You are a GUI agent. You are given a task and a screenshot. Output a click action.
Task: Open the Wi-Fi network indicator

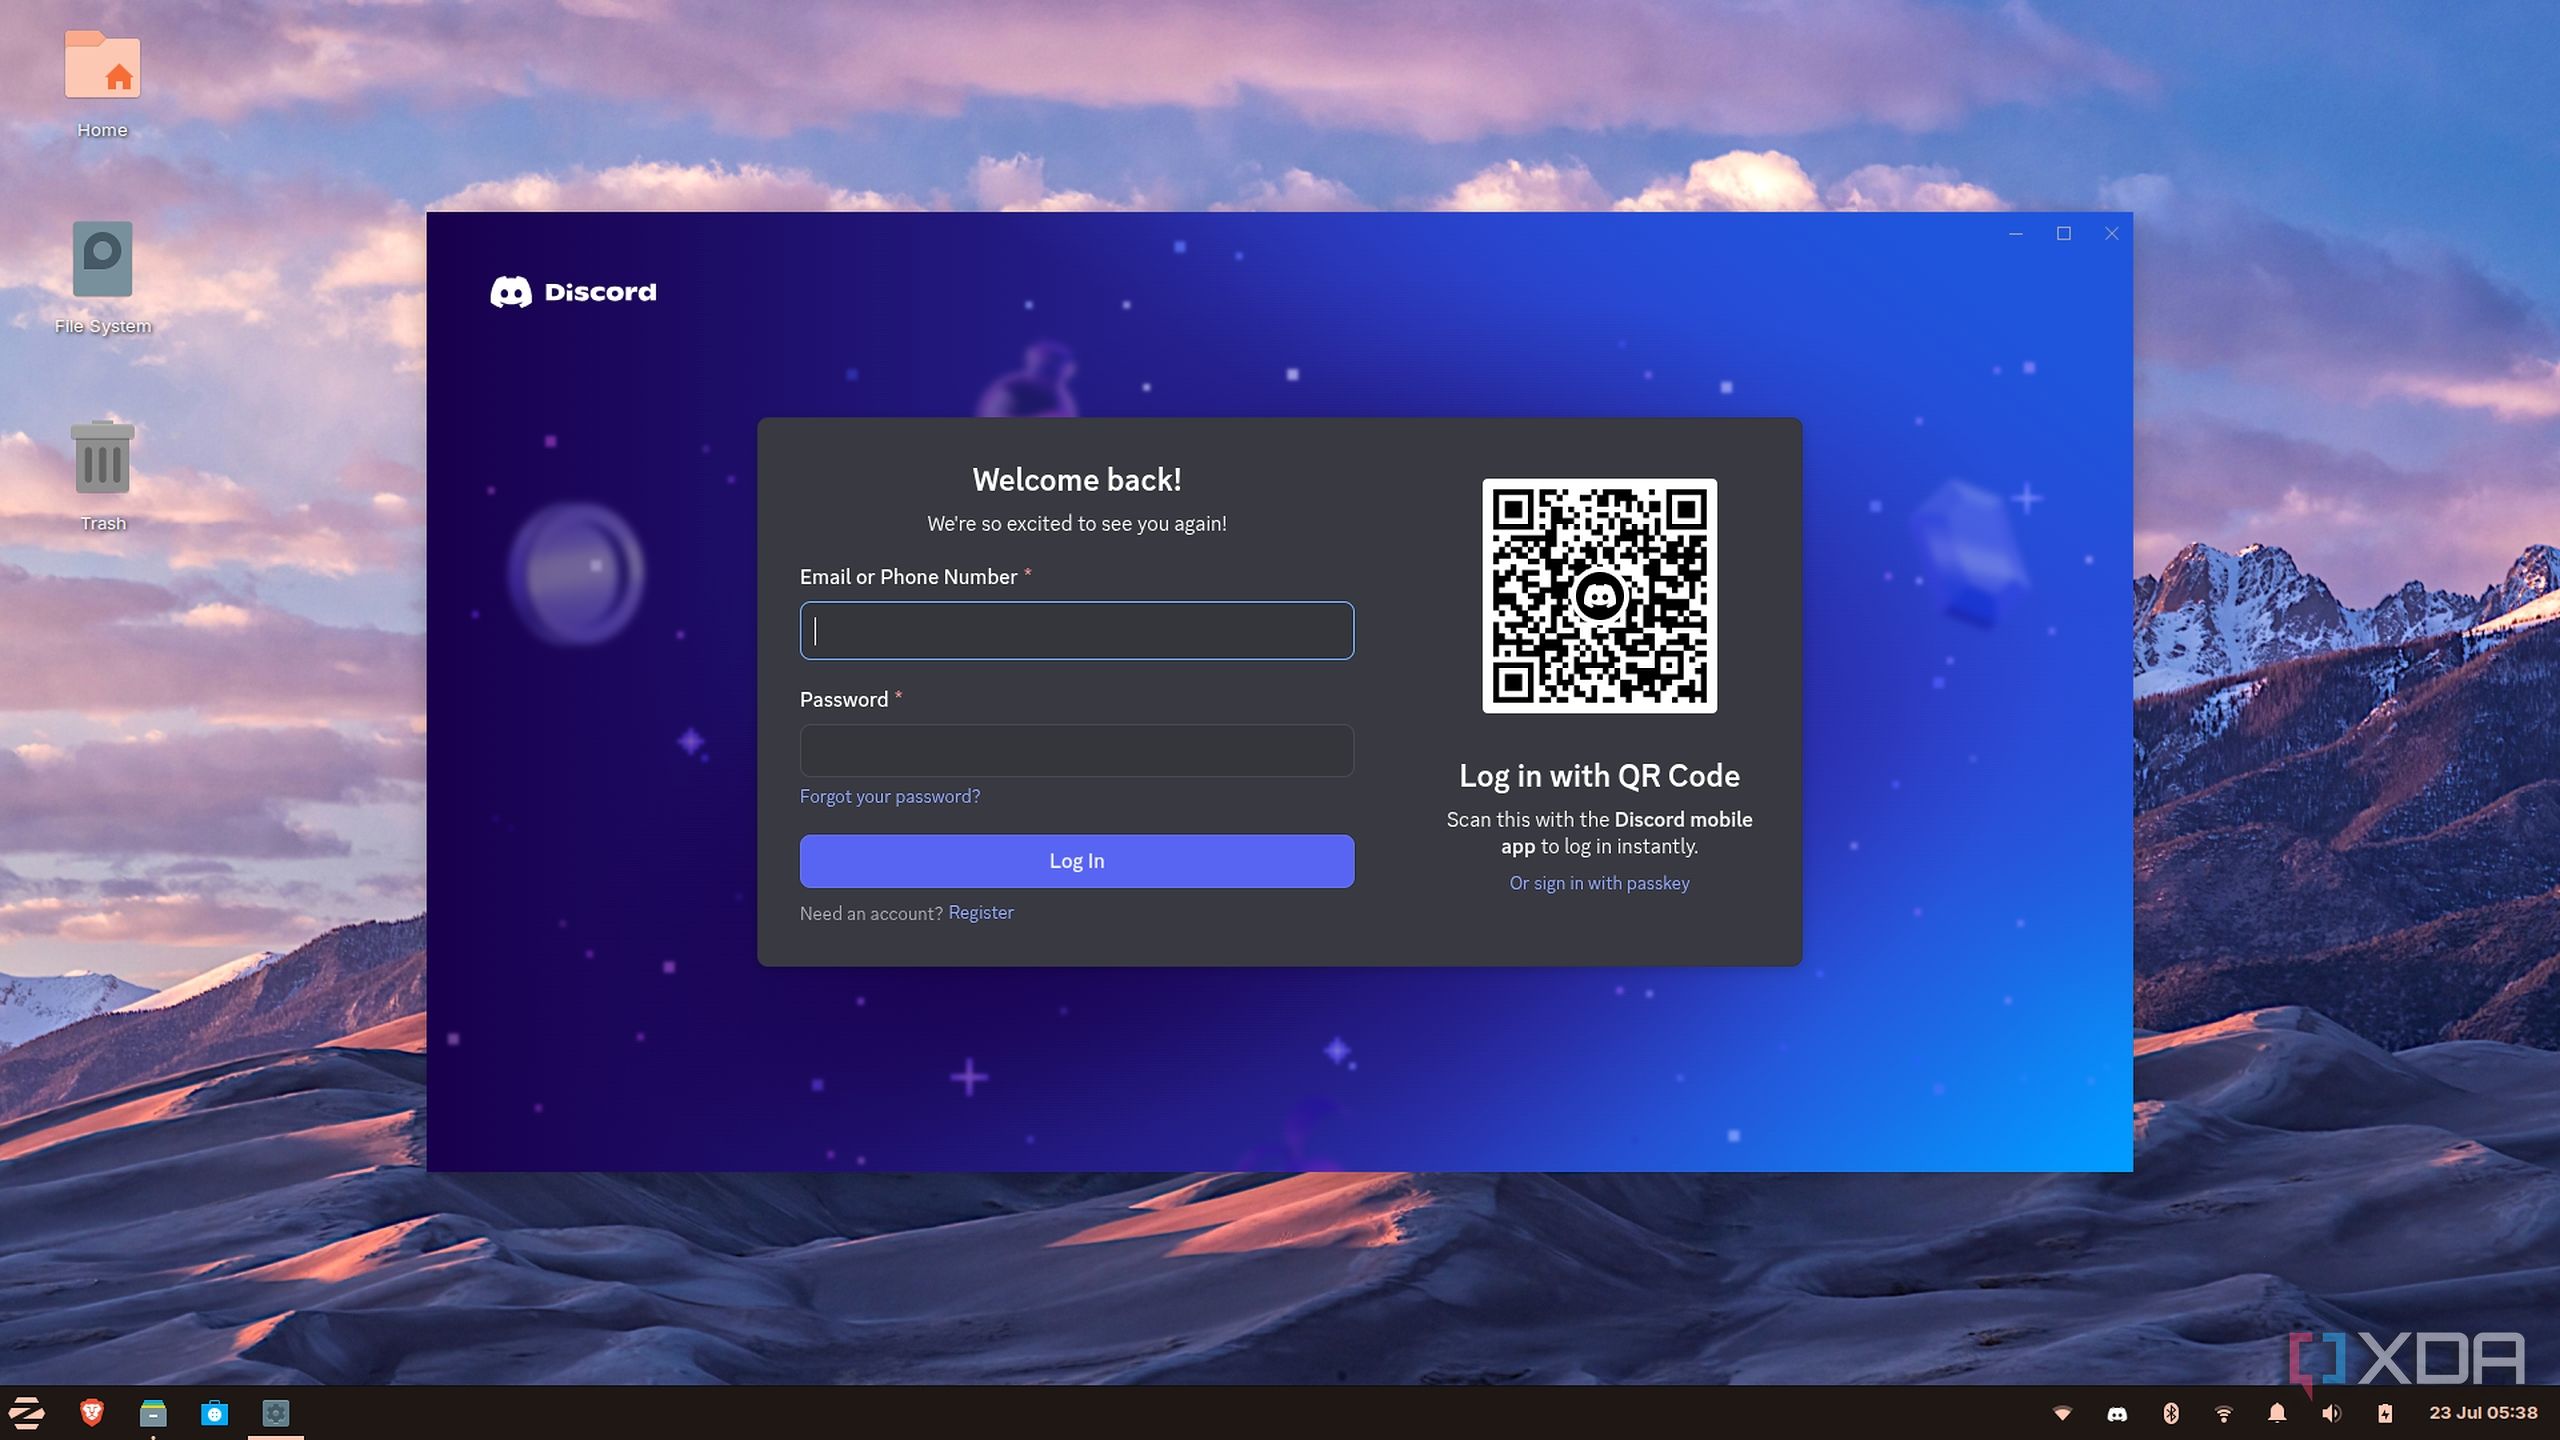pyautogui.click(x=2224, y=1413)
